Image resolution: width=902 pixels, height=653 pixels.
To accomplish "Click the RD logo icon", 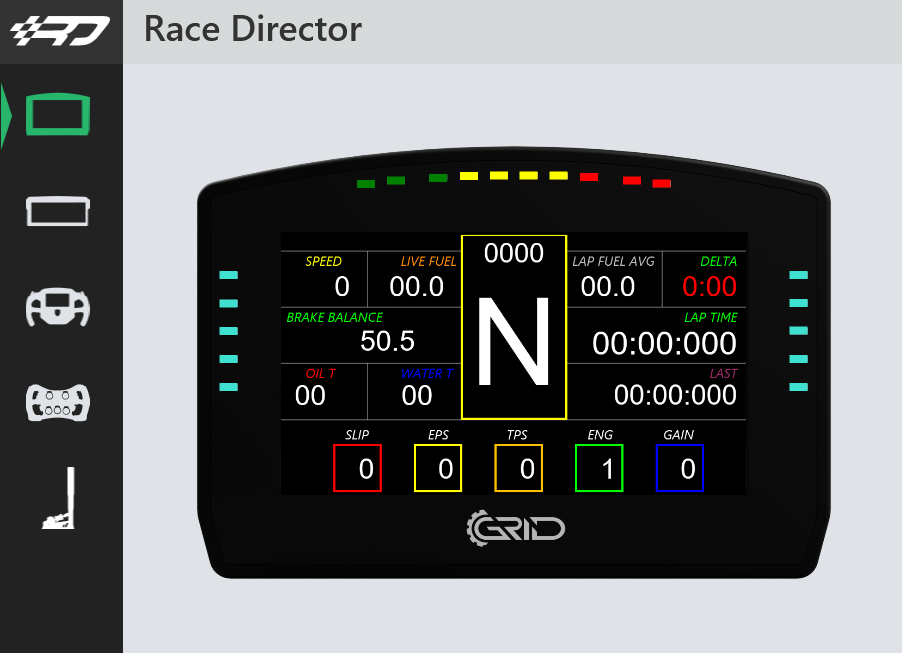I will coord(60,30).
